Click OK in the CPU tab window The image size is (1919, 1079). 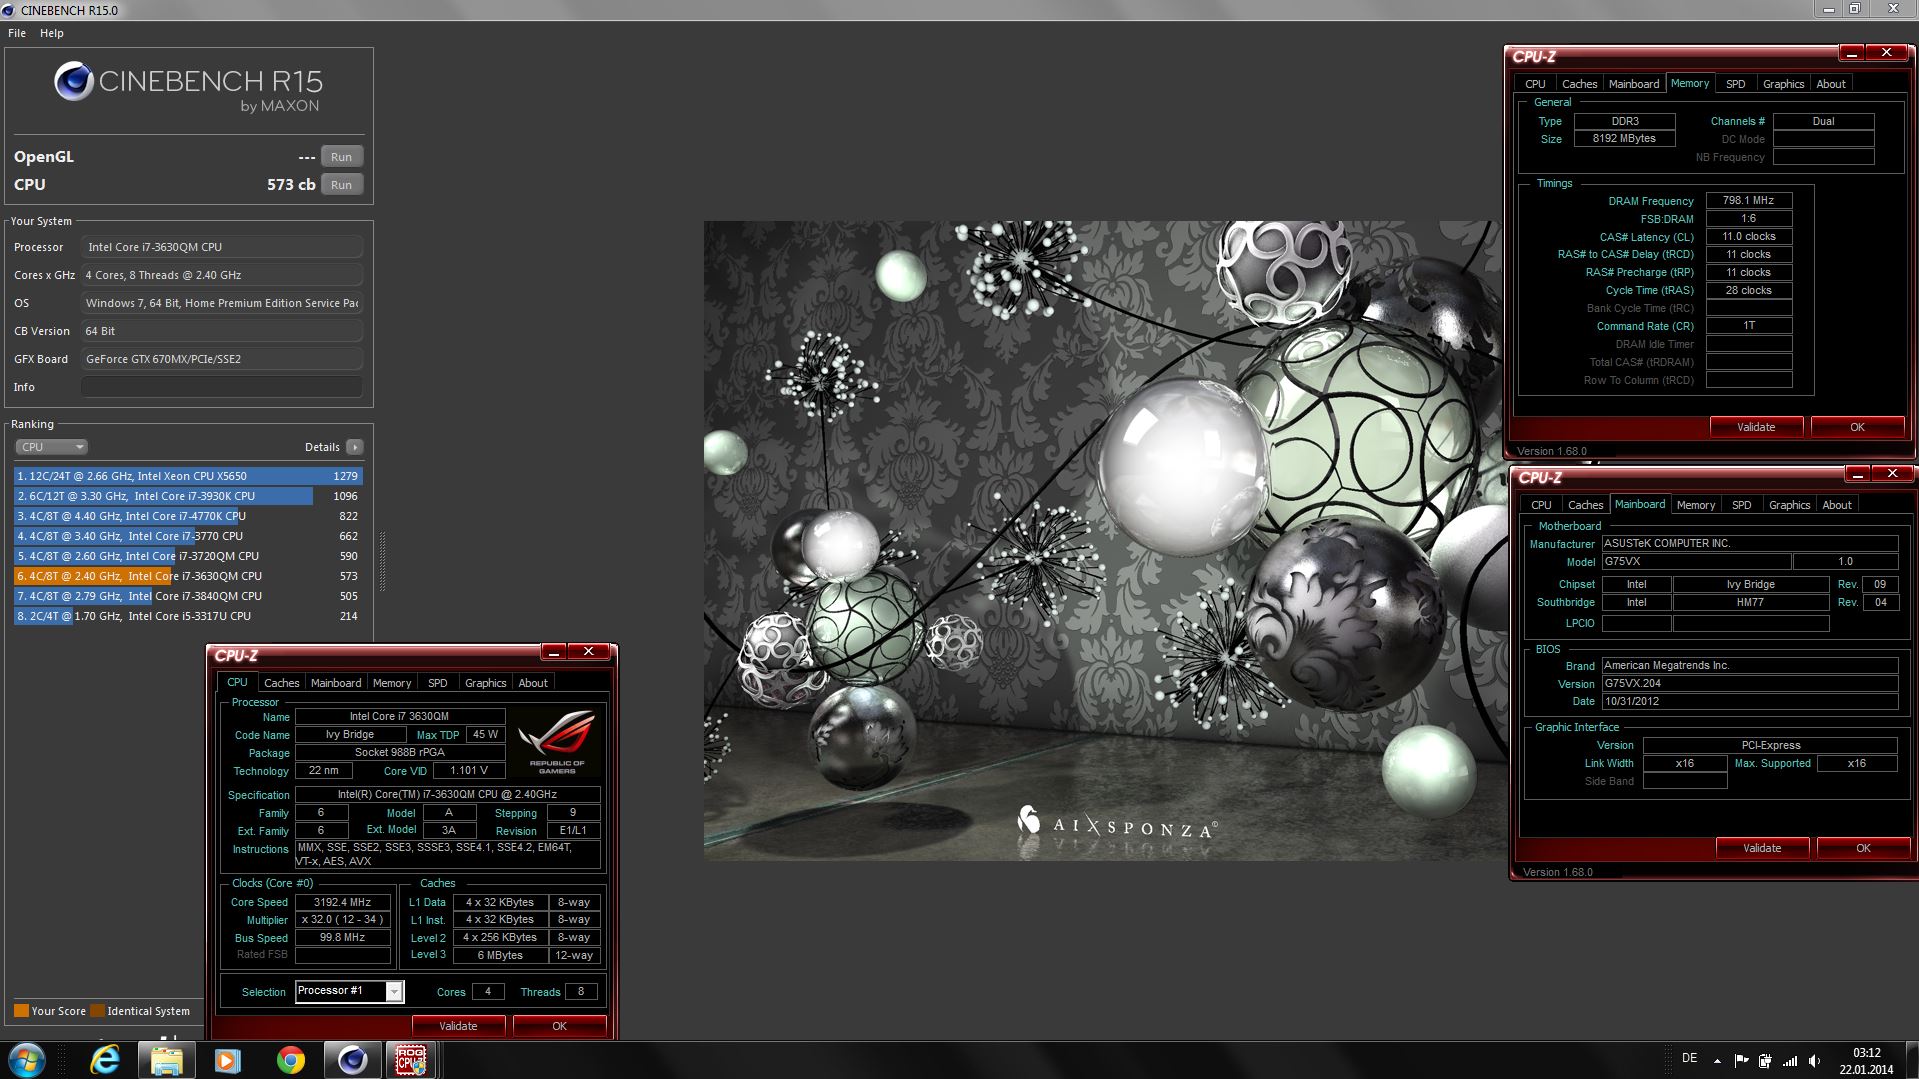tap(559, 1026)
